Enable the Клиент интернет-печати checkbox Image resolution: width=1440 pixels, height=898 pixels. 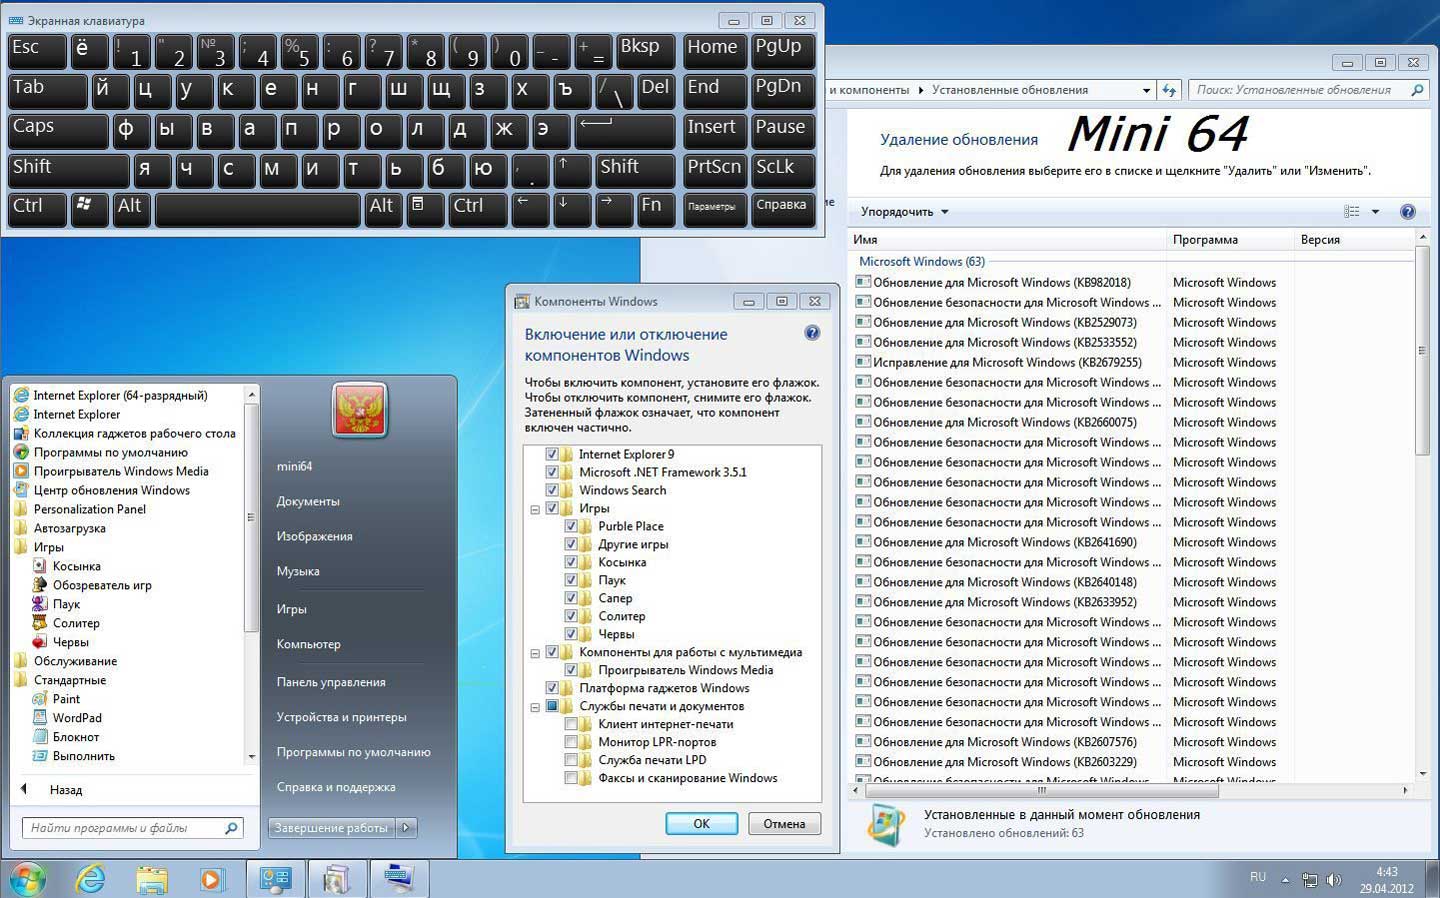tap(571, 724)
